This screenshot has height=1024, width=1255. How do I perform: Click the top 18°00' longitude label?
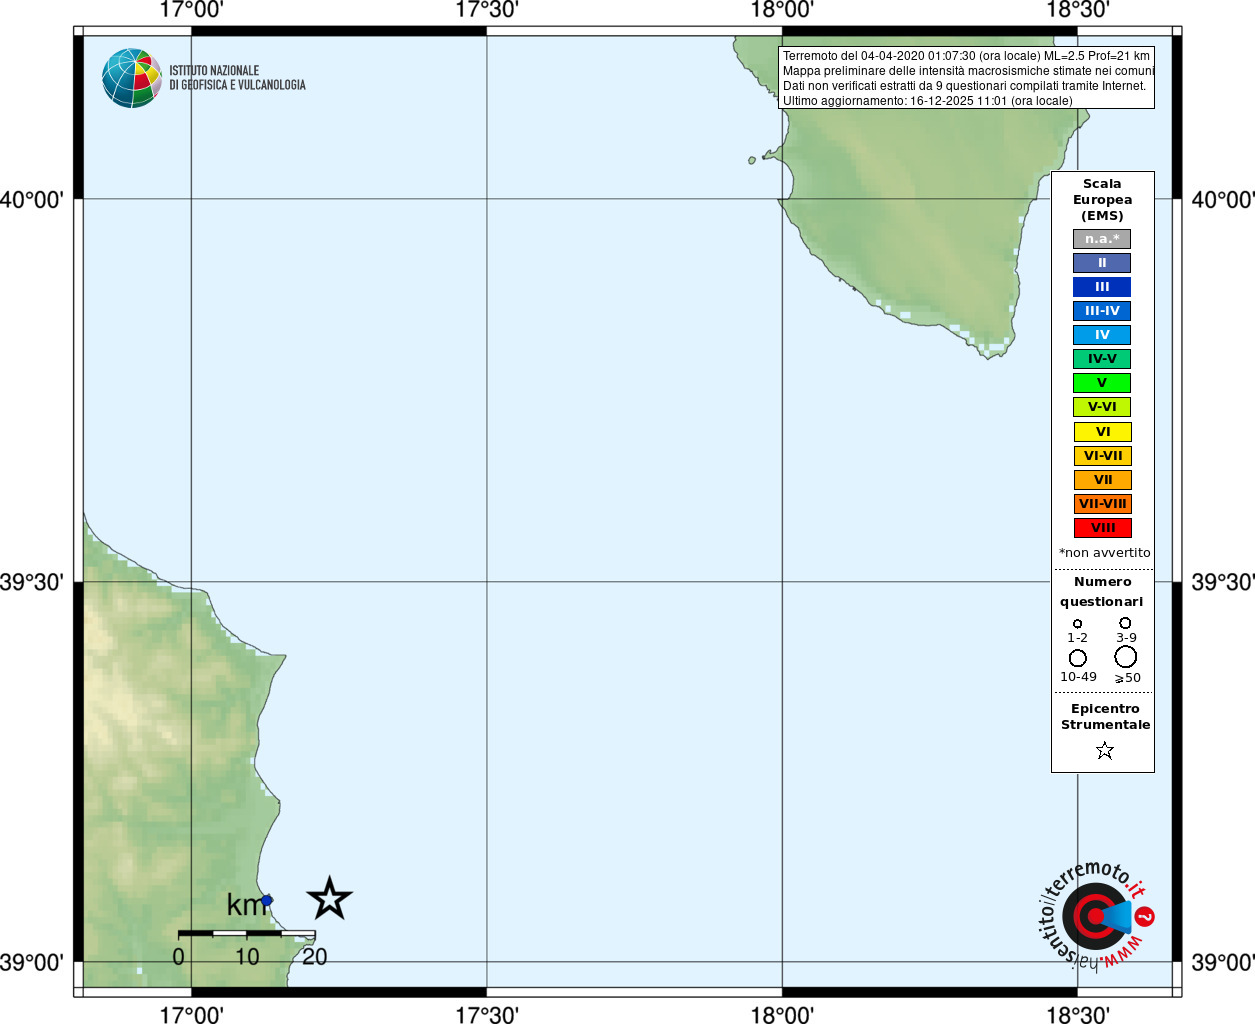782,10
